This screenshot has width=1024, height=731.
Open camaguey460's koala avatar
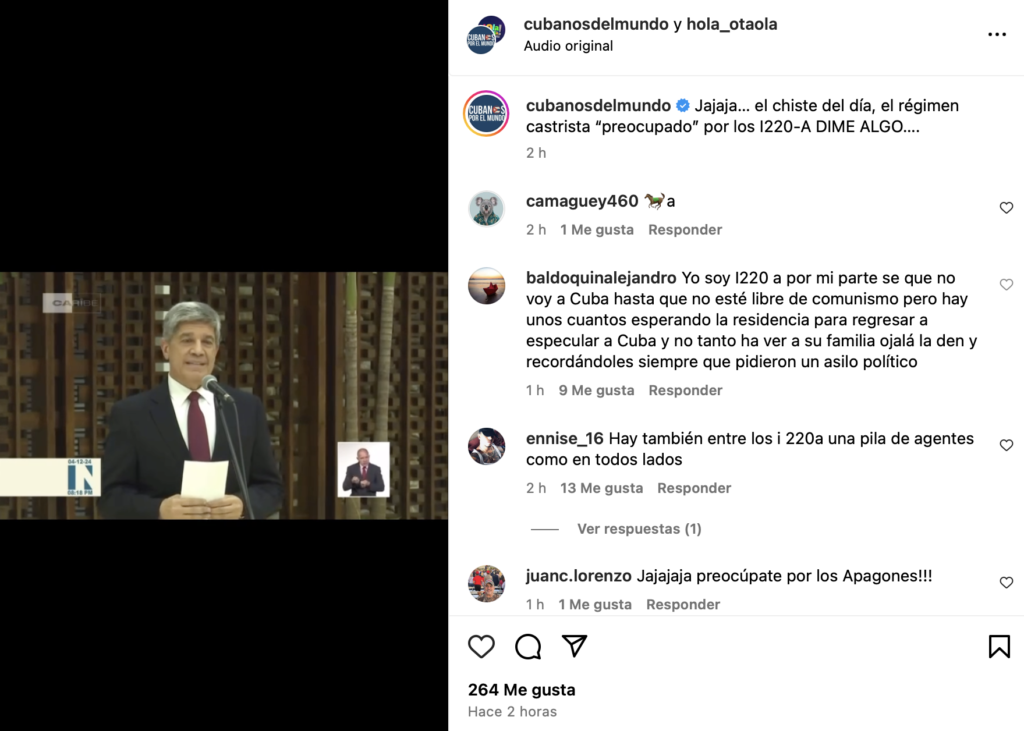[x=487, y=209]
